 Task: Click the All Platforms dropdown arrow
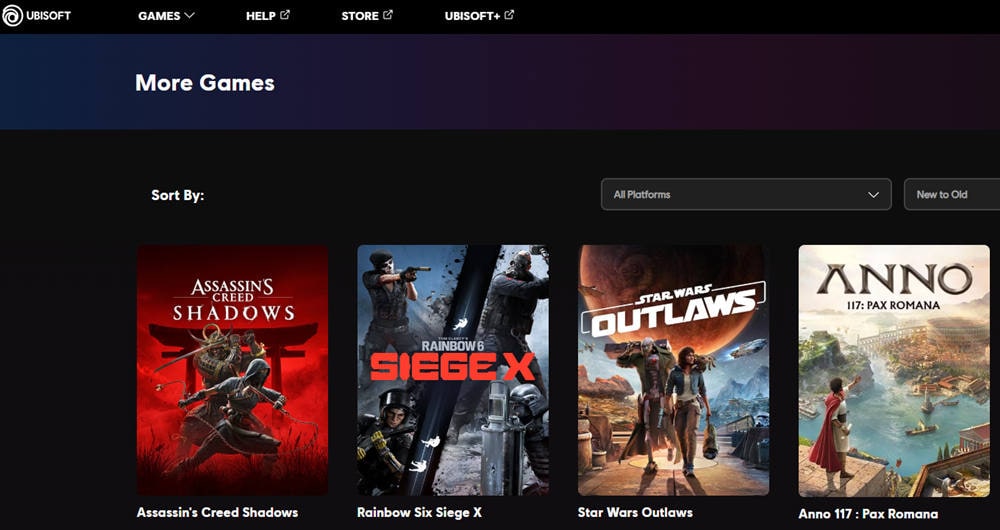tap(874, 195)
